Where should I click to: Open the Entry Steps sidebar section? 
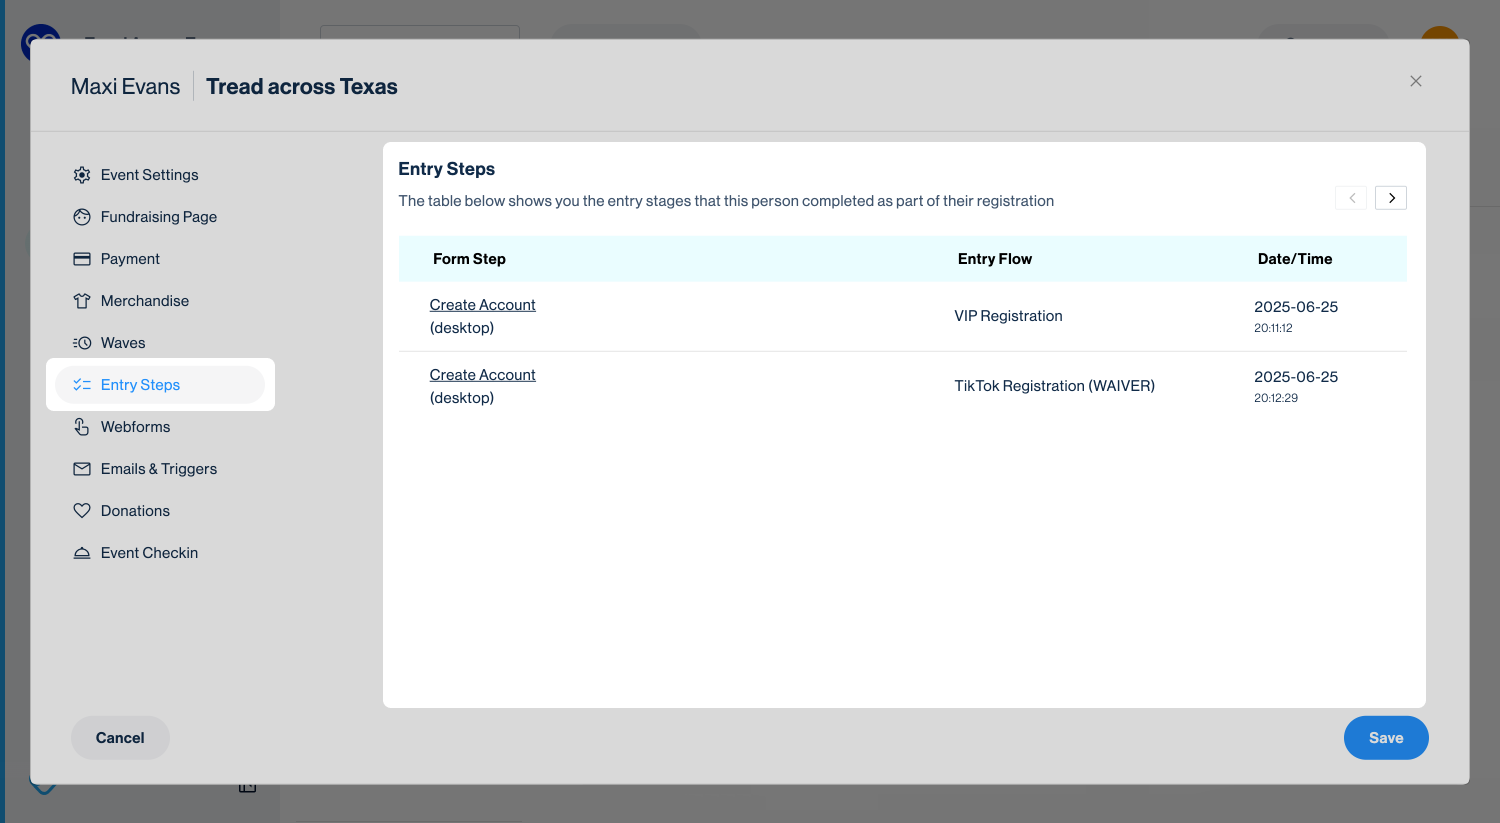click(x=140, y=385)
